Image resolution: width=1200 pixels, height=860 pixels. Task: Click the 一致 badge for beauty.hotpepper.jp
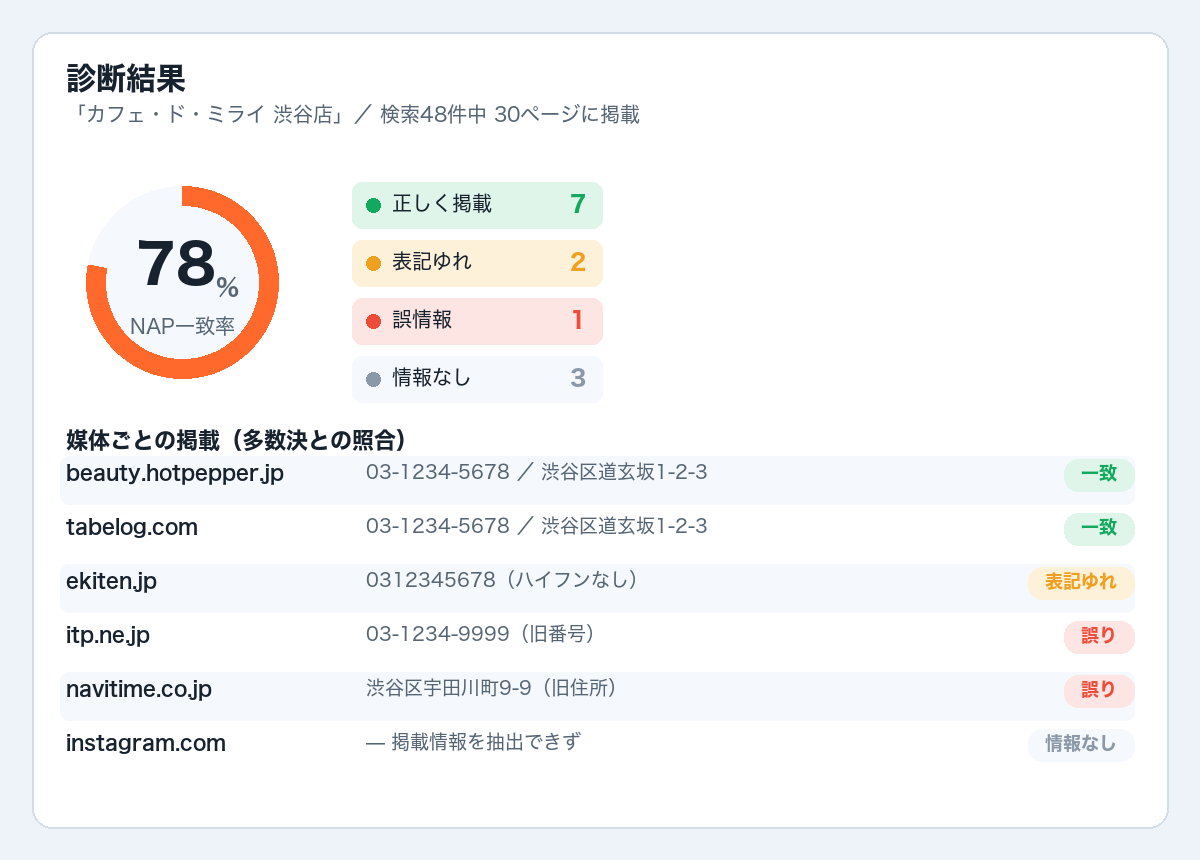pos(1099,475)
